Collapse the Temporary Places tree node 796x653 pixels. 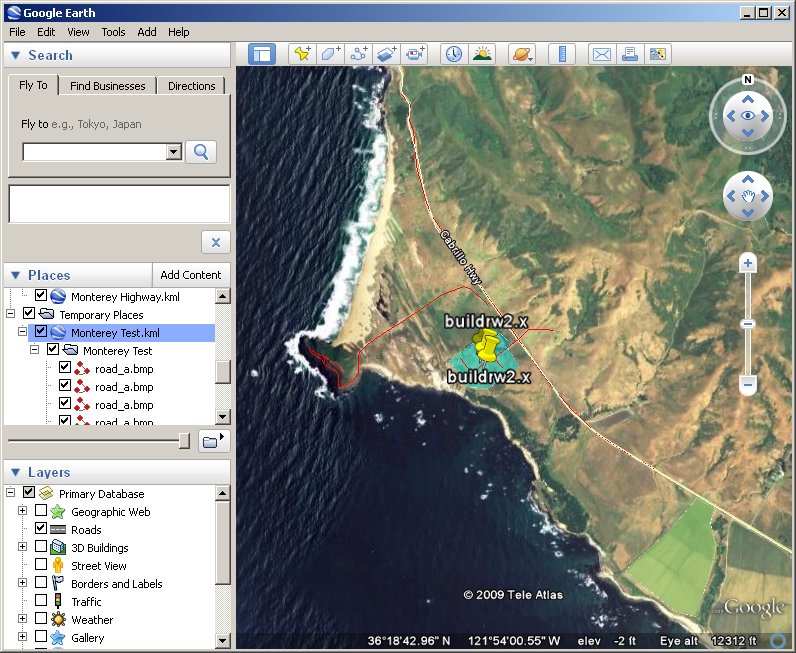11,313
